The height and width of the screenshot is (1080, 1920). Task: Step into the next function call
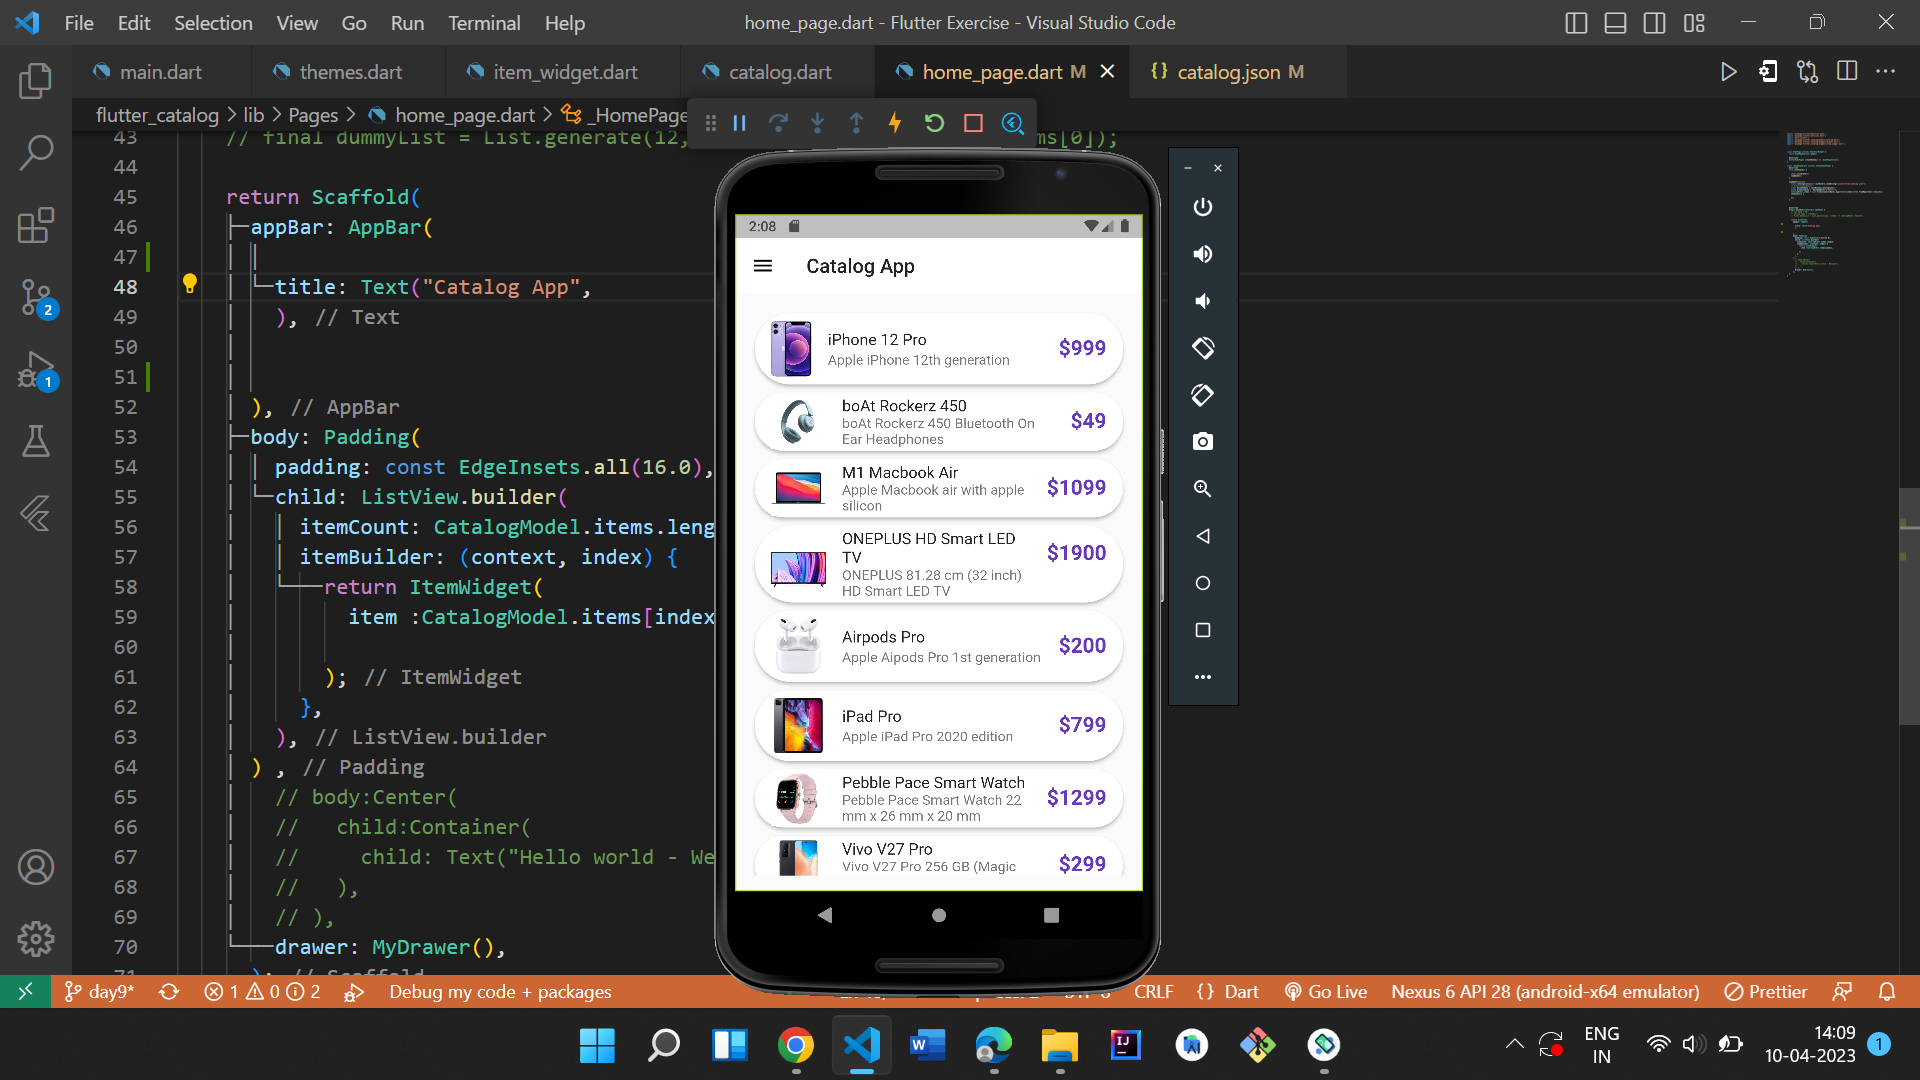click(x=818, y=123)
